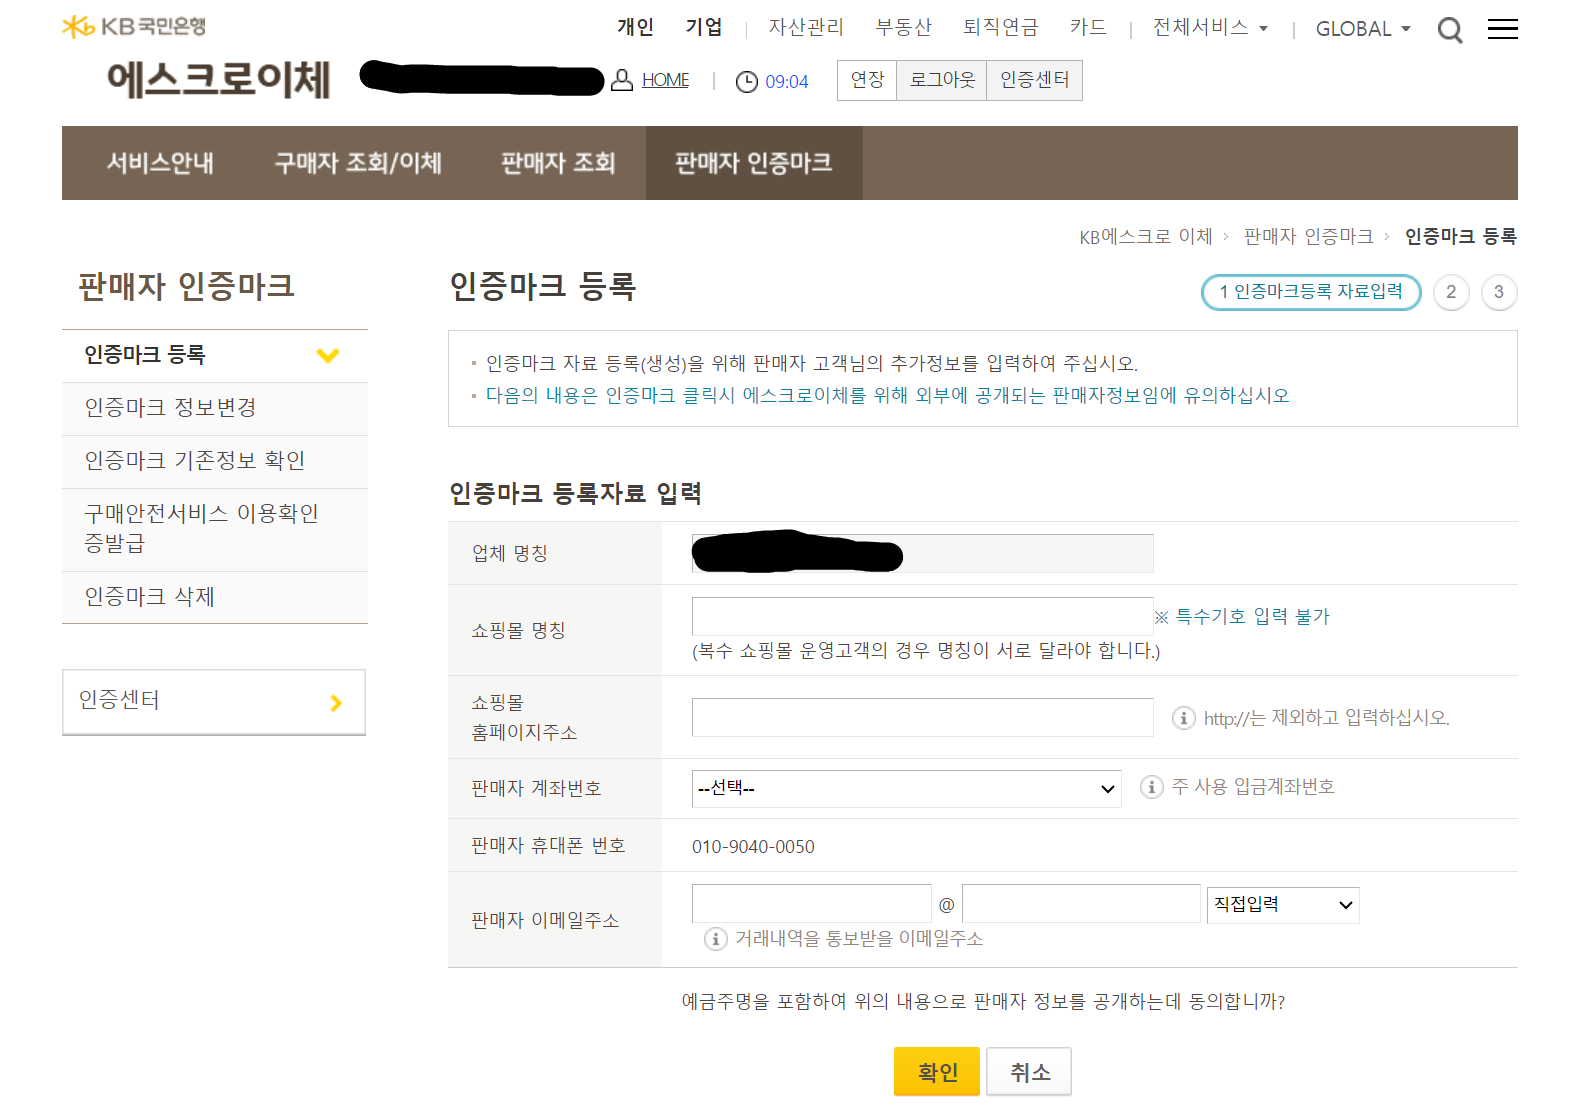
Task: Click the 09:04 session time text
Action: pyautogui.click(x=787, y=82)
